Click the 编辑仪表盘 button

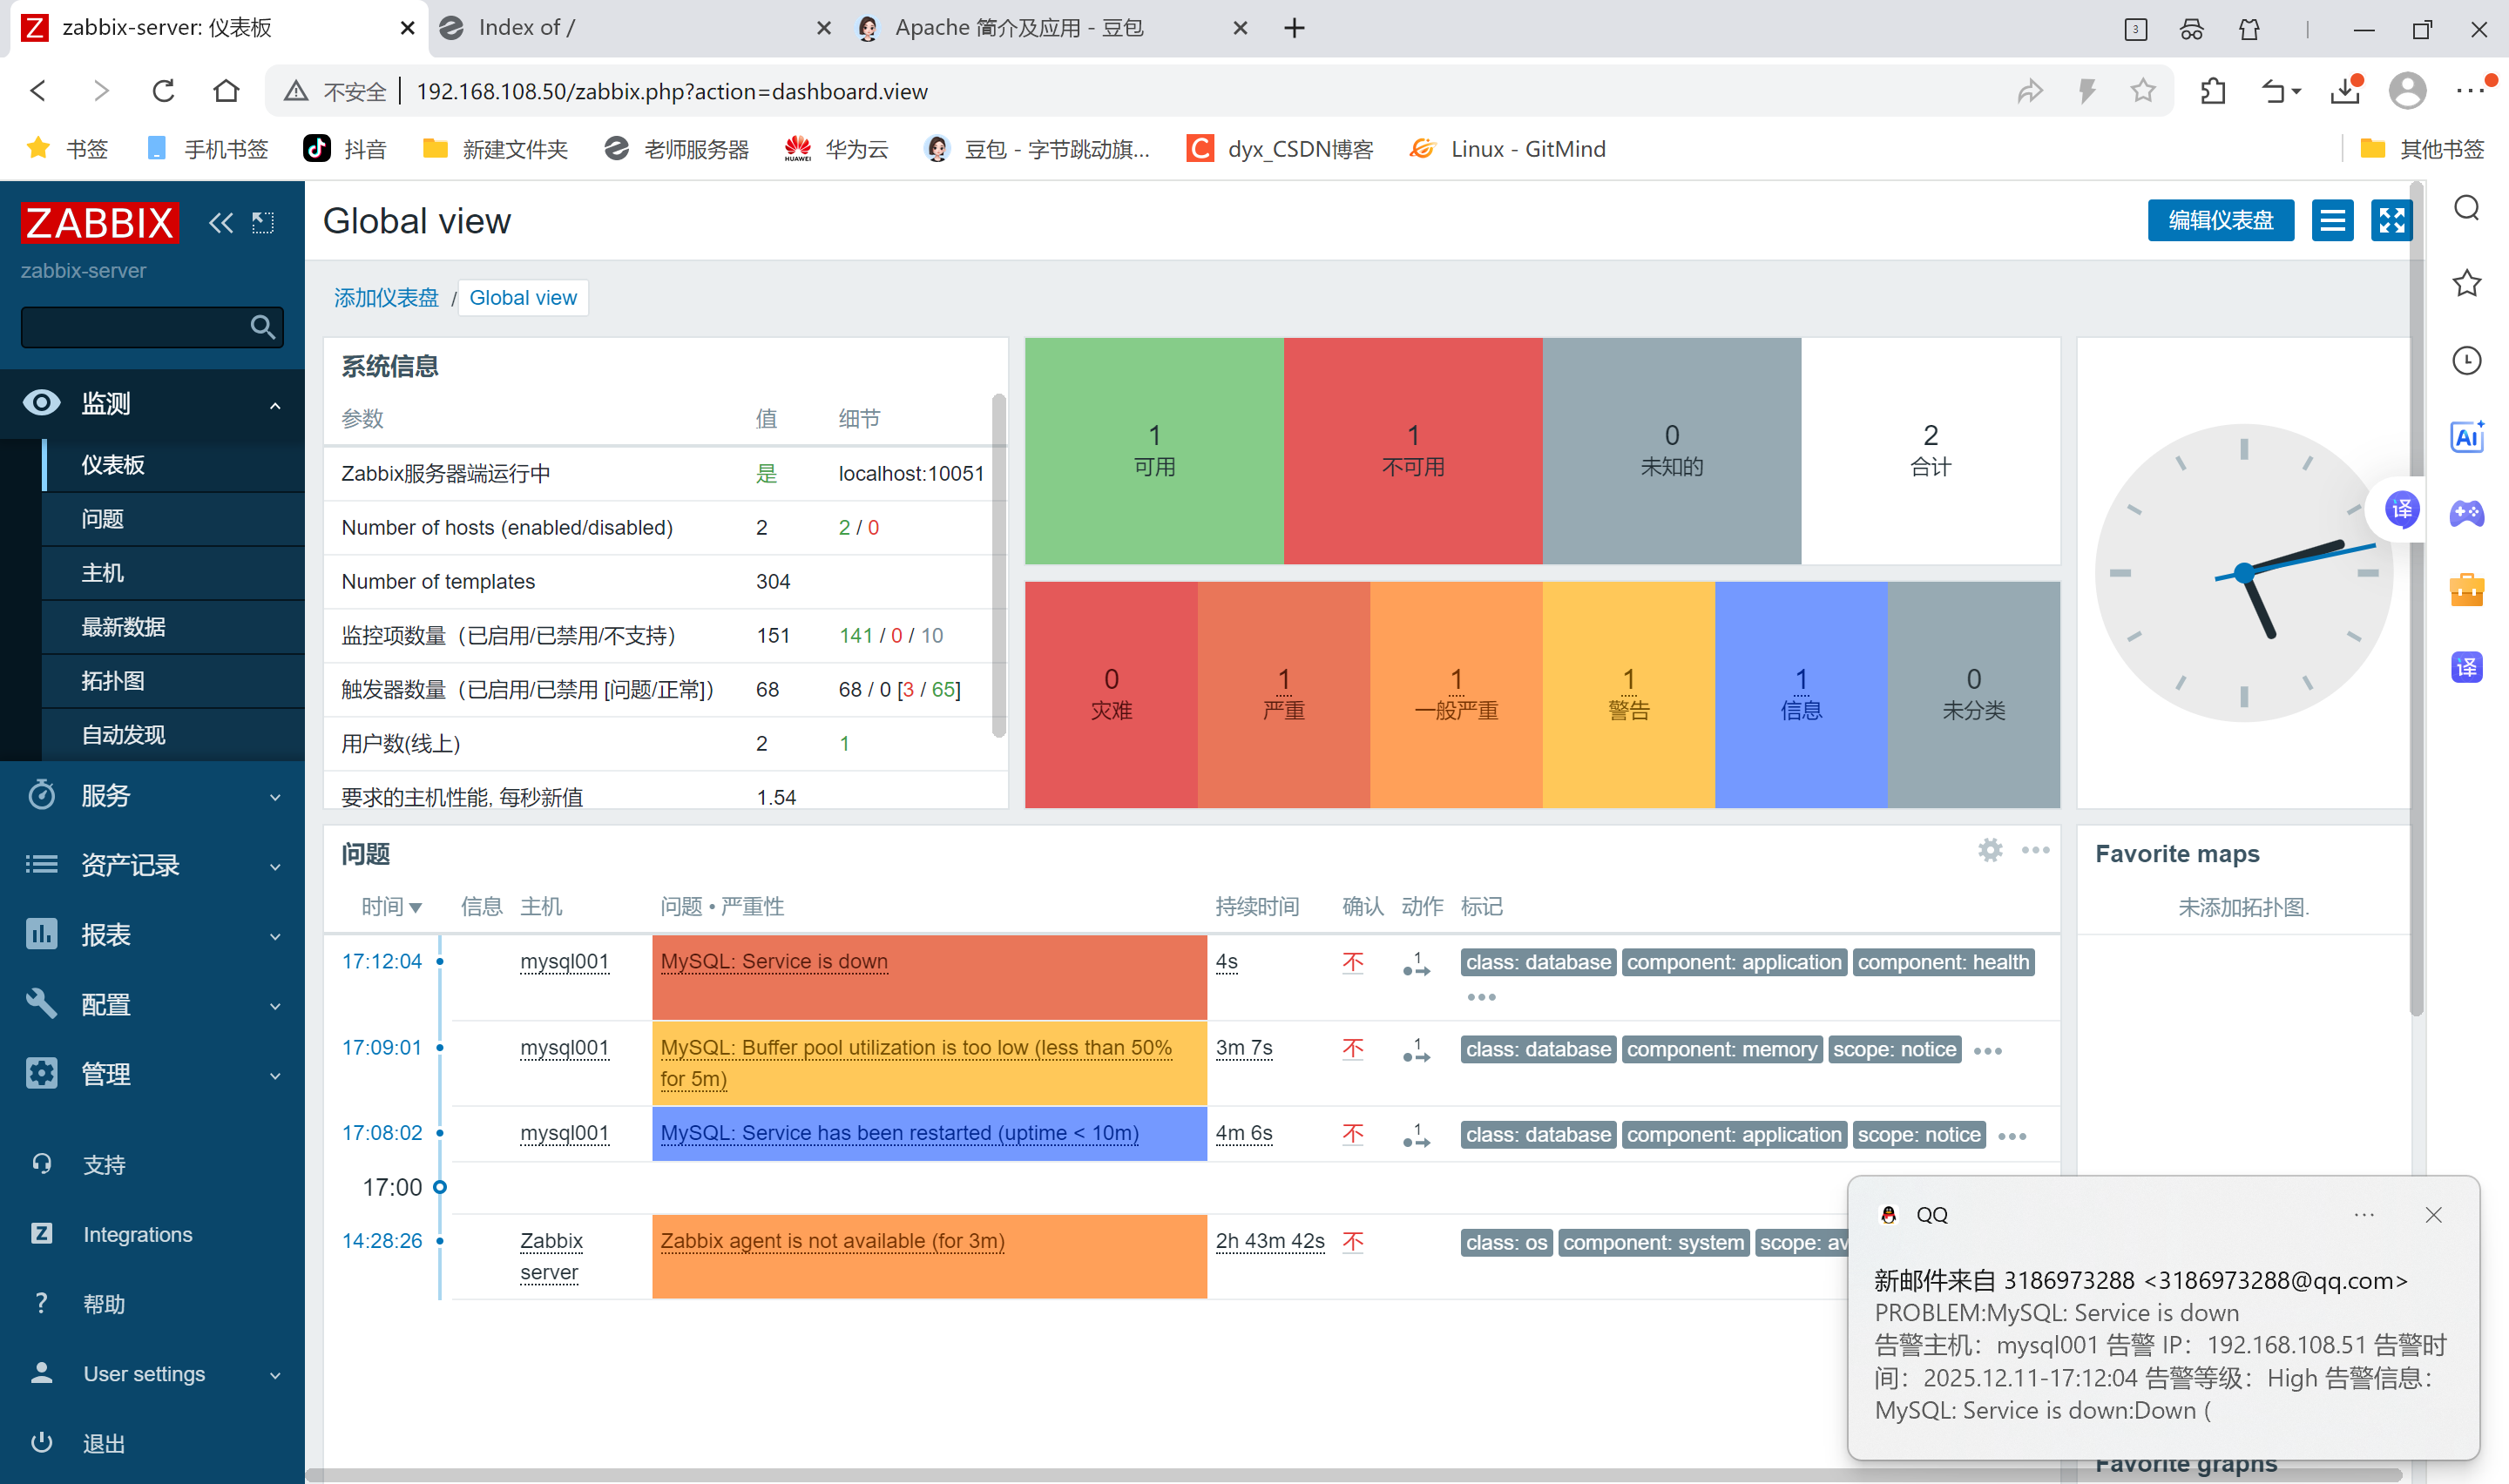(2220, 220)
